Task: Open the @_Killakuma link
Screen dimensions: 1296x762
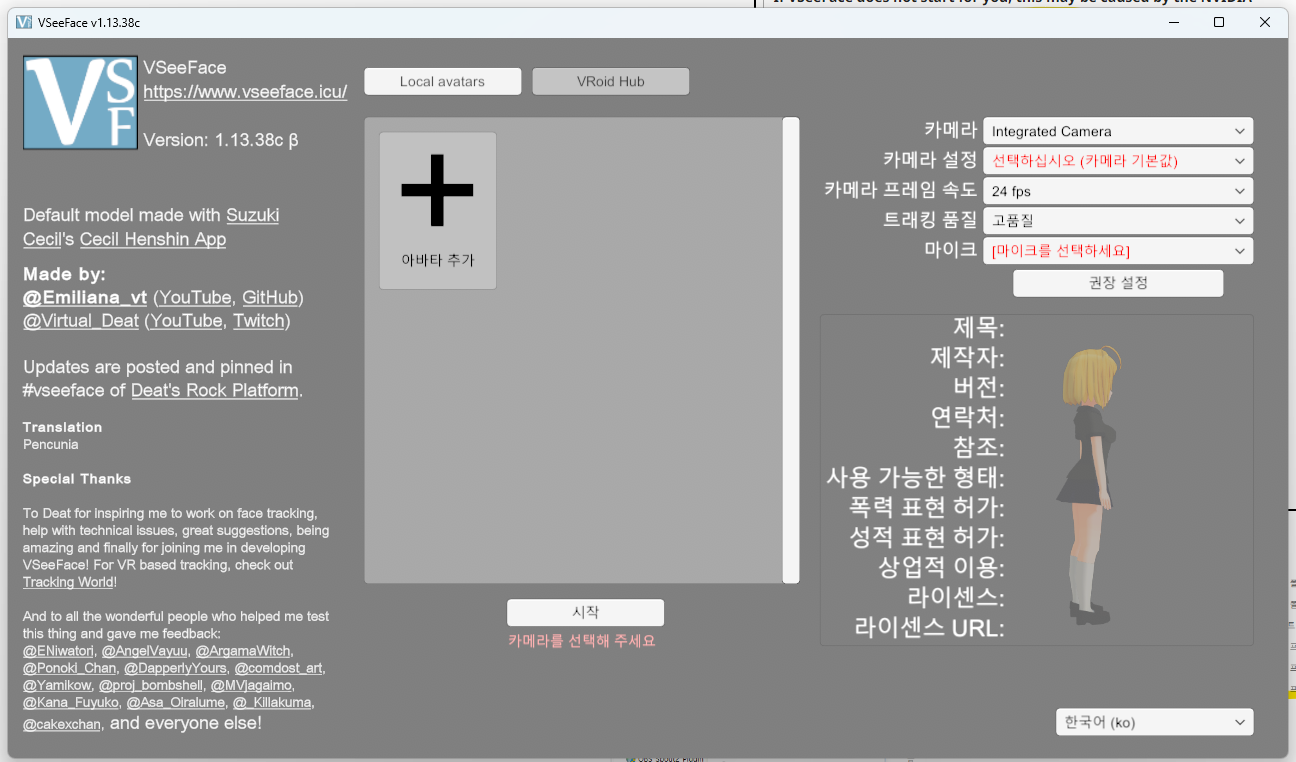Action: 271,703
